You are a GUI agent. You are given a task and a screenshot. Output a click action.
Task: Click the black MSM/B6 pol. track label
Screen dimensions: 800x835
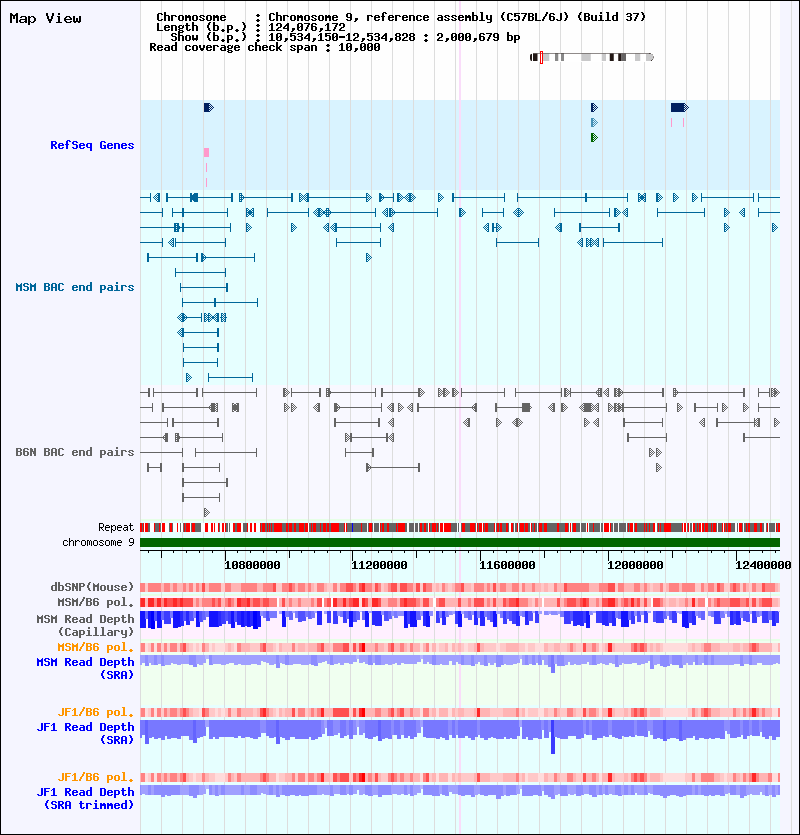95,602
